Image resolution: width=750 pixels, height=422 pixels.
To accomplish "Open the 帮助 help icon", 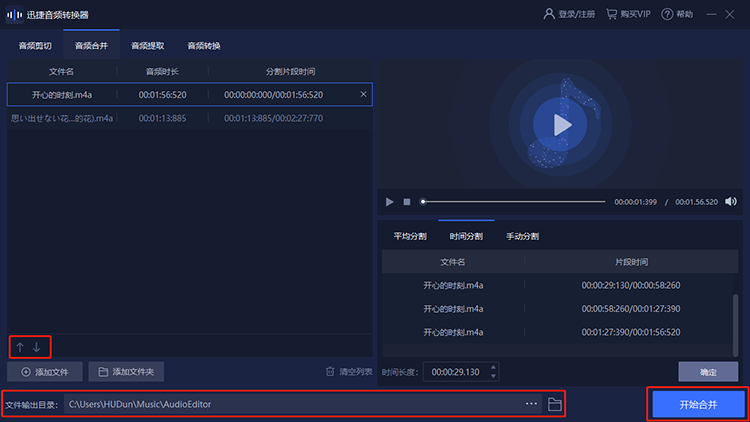I will [x=667, y=14].
